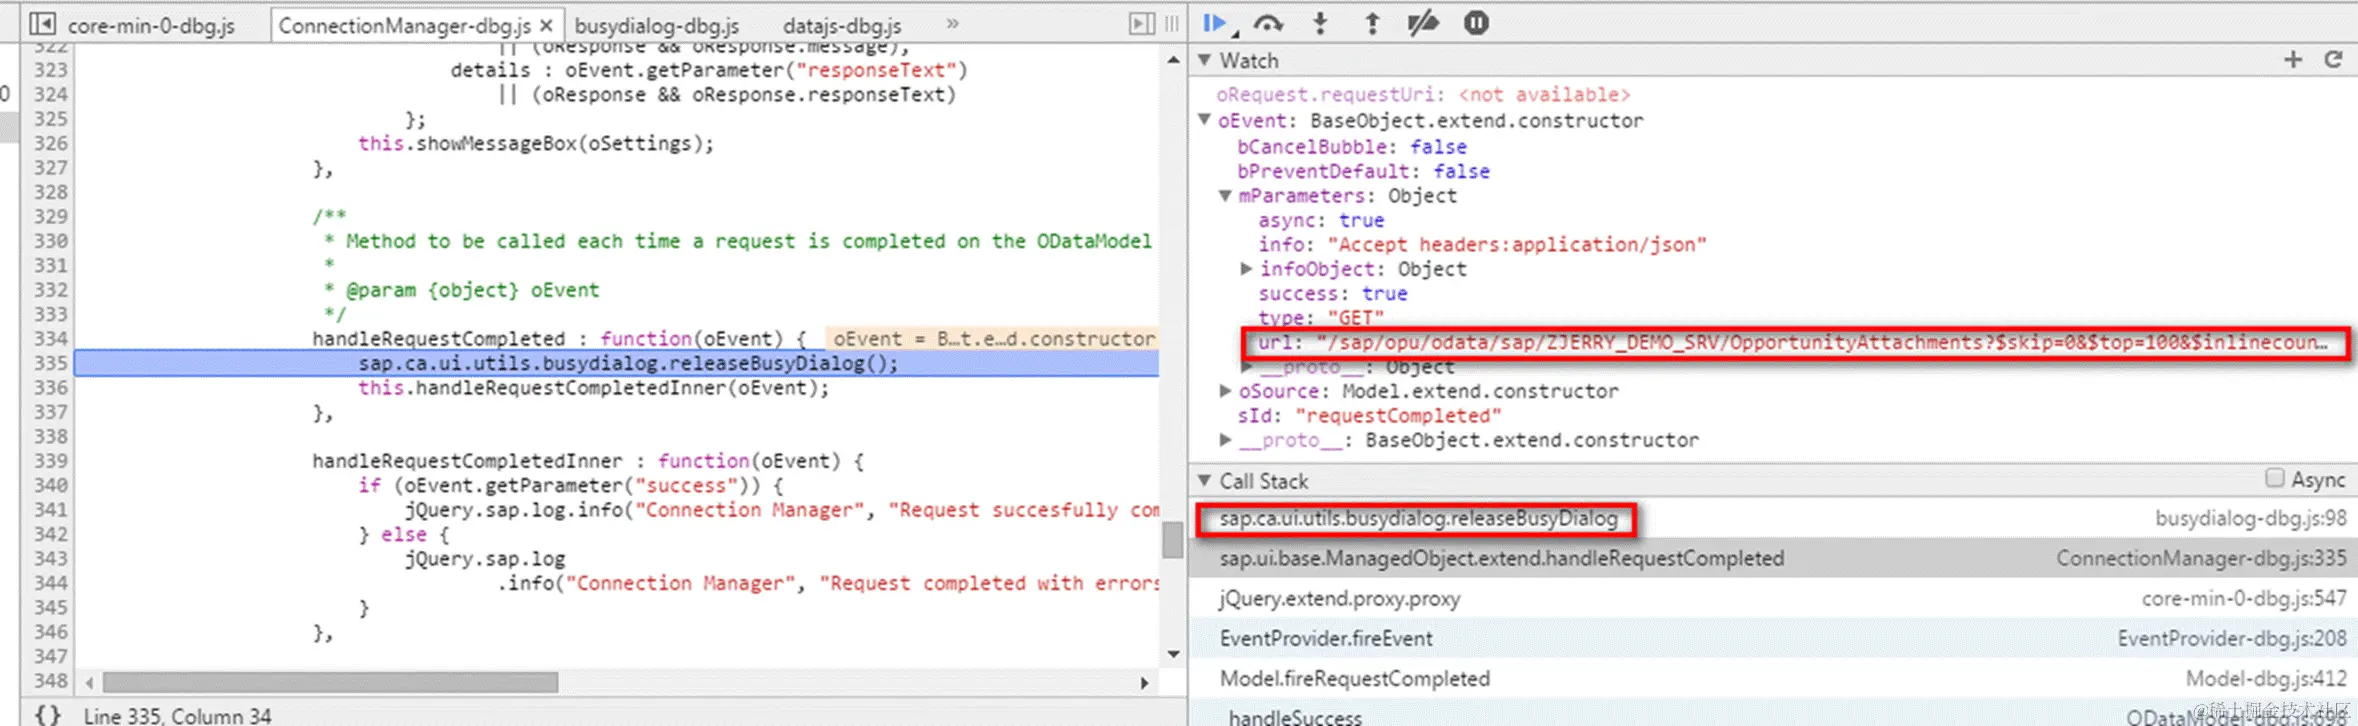Click the horizontal scroll left arrow
Viewport: 2358px width, 726px height.
pyautogui.click(x=89, y=682)
